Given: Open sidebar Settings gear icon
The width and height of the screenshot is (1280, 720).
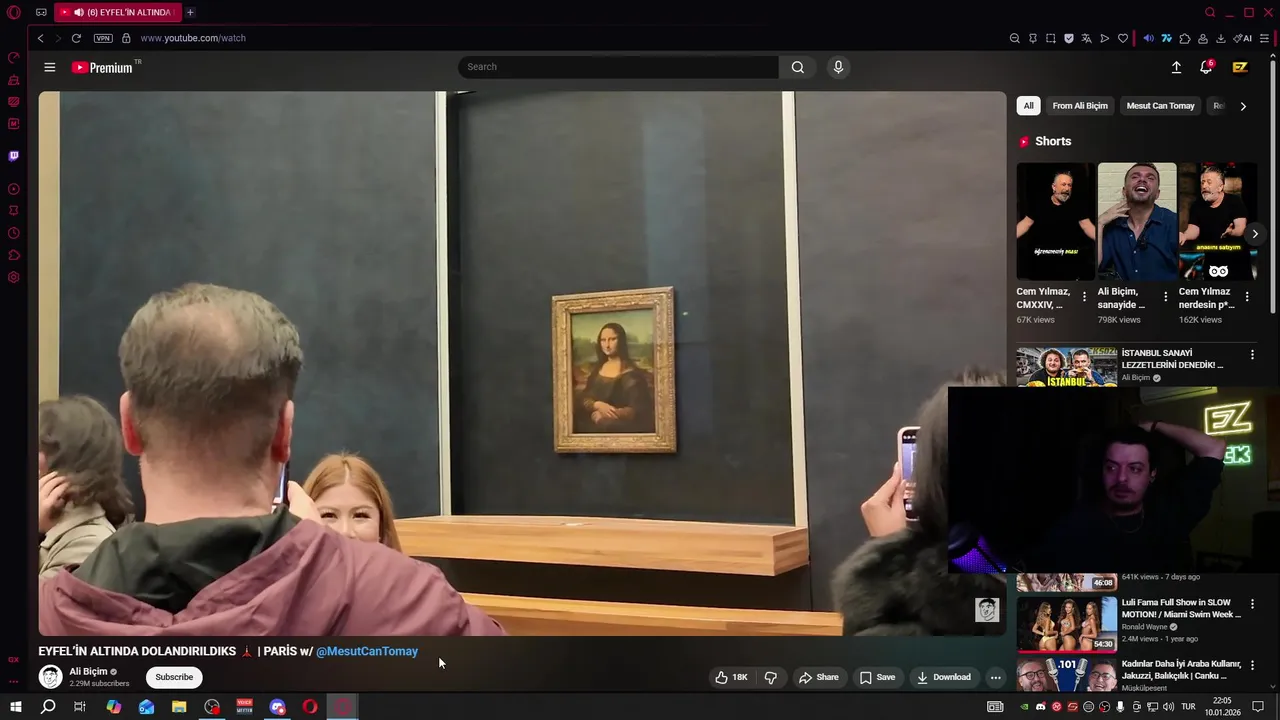Looking at the screenshot, I should coord(14,277).
